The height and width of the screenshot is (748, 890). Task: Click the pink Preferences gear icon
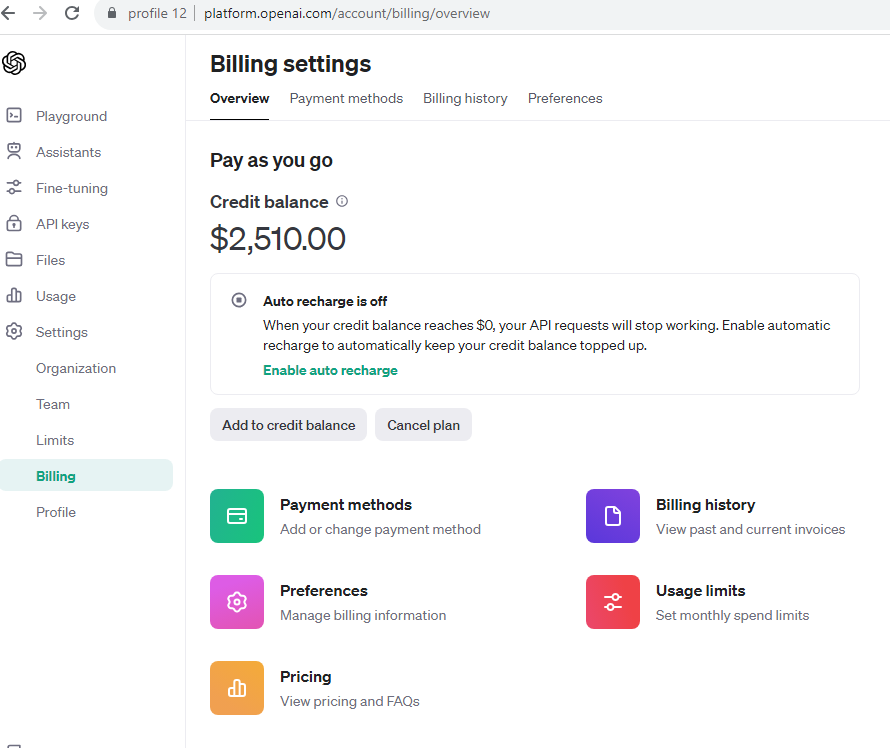(237, 602)
